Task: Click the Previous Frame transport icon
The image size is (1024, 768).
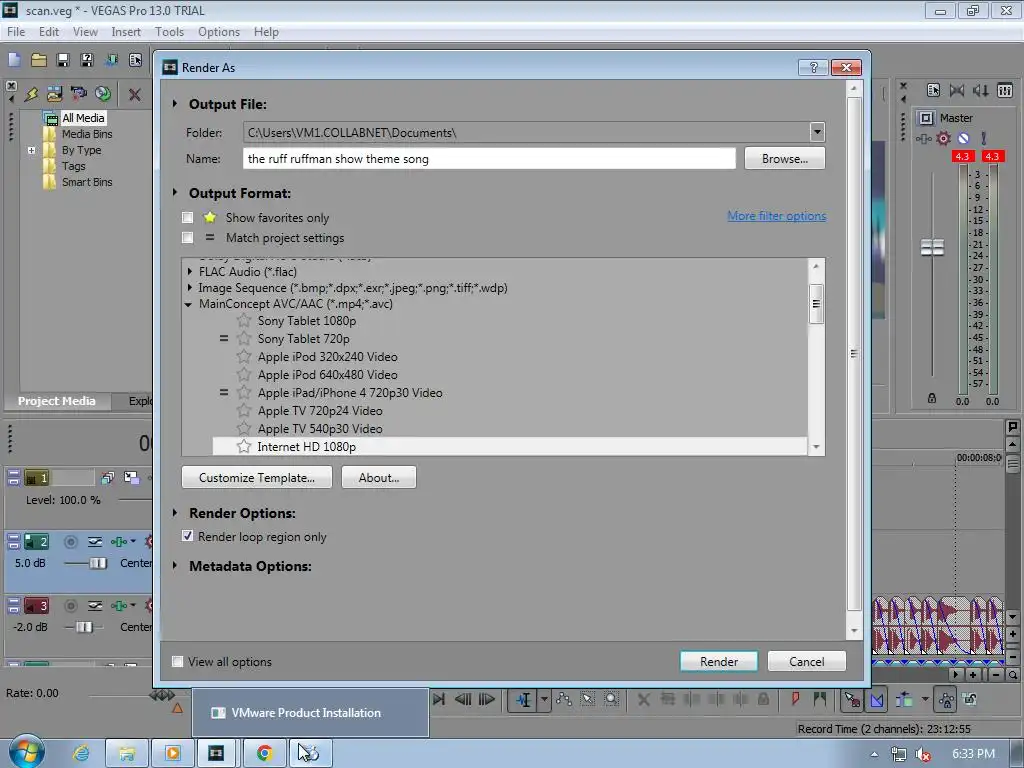Action: [x=463, y=699]
